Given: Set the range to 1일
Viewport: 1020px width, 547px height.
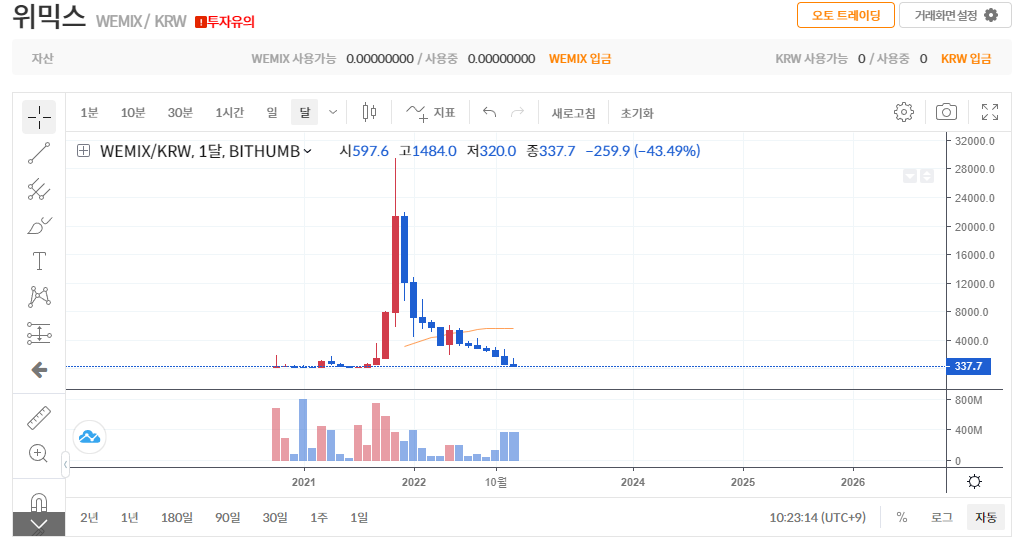Looking at the screenshot, I should click(x=359, y=518).
